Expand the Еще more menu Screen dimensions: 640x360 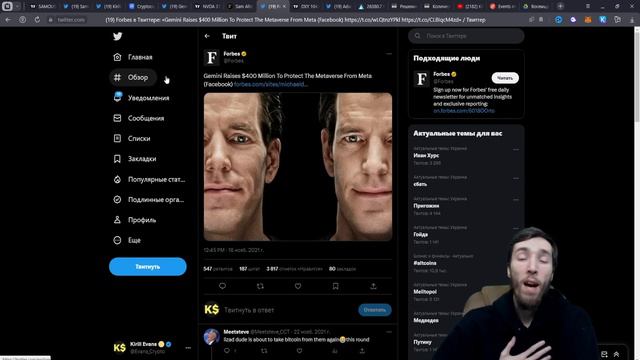127,240
